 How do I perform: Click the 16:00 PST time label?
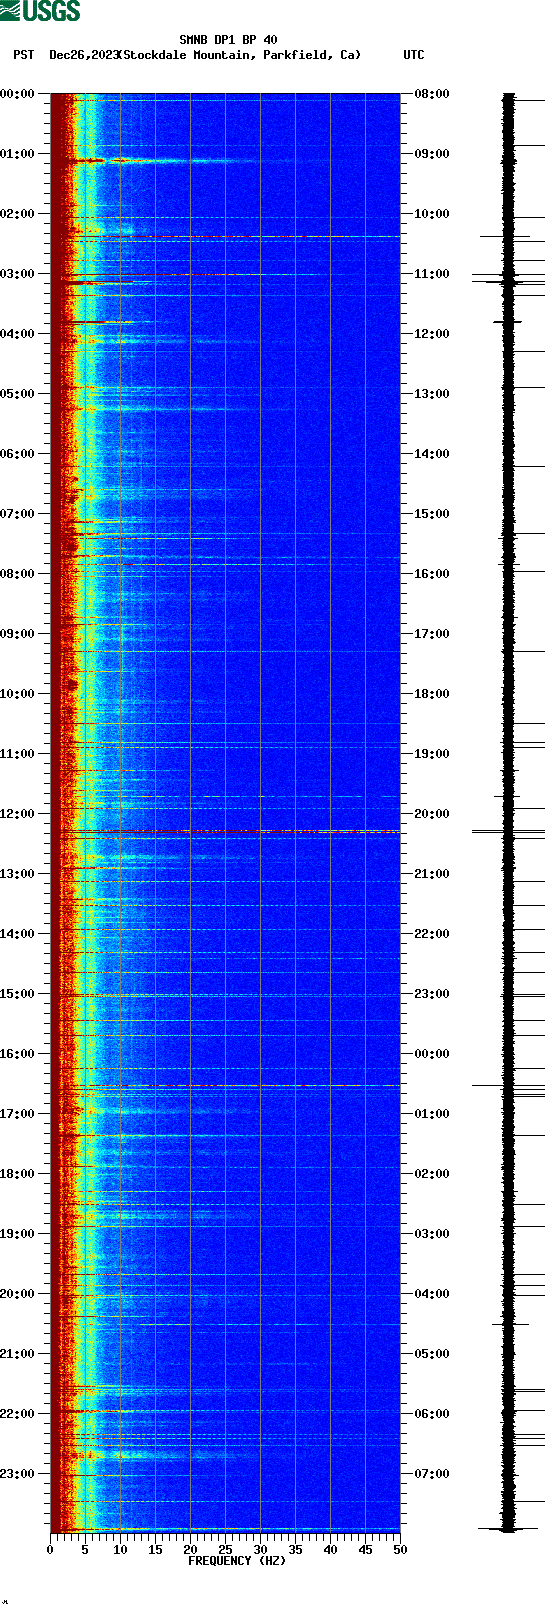(17, 1054)
